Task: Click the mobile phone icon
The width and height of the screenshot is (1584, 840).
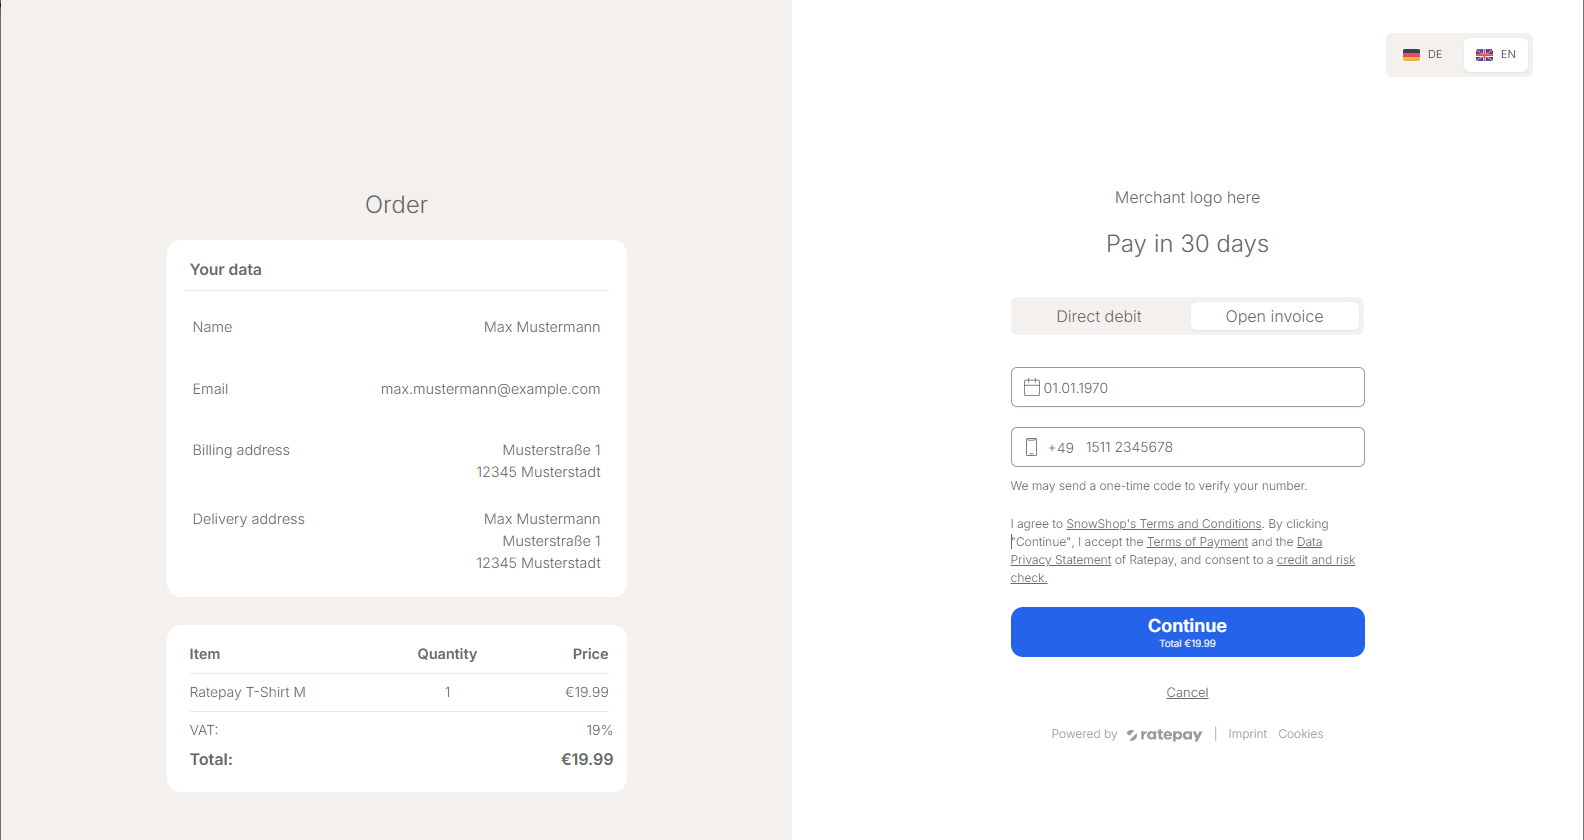Action: click(x=1031, y=447)
